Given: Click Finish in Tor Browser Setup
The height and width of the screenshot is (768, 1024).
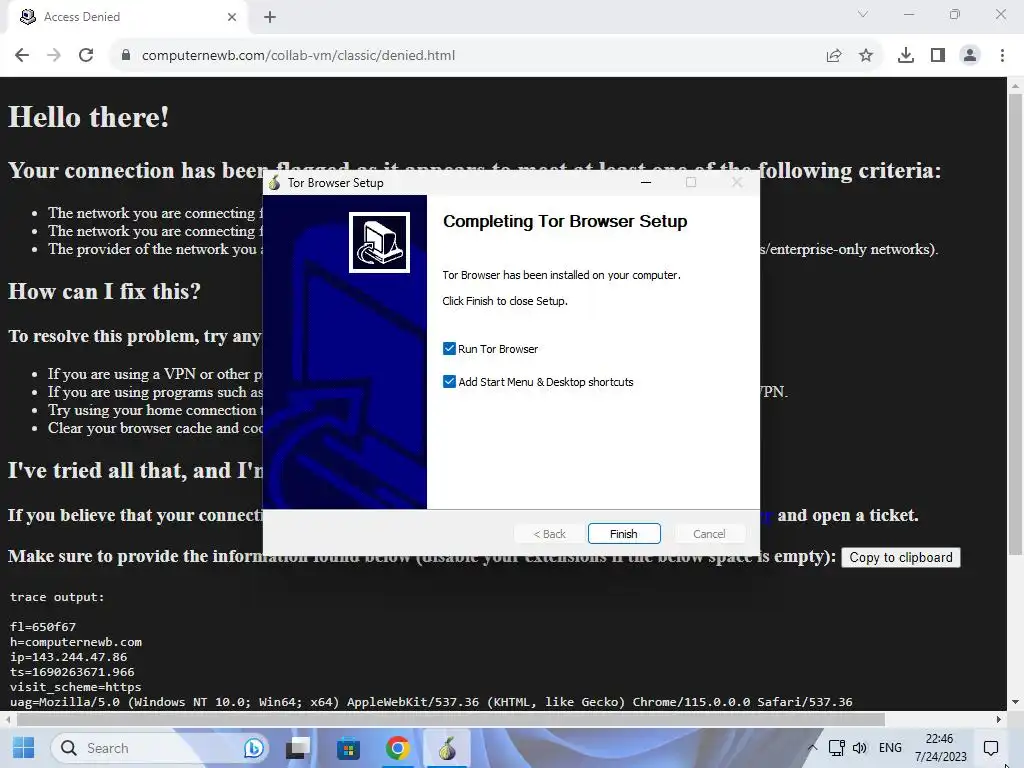Looking at the screenshot, I should [x=624, y=534].
